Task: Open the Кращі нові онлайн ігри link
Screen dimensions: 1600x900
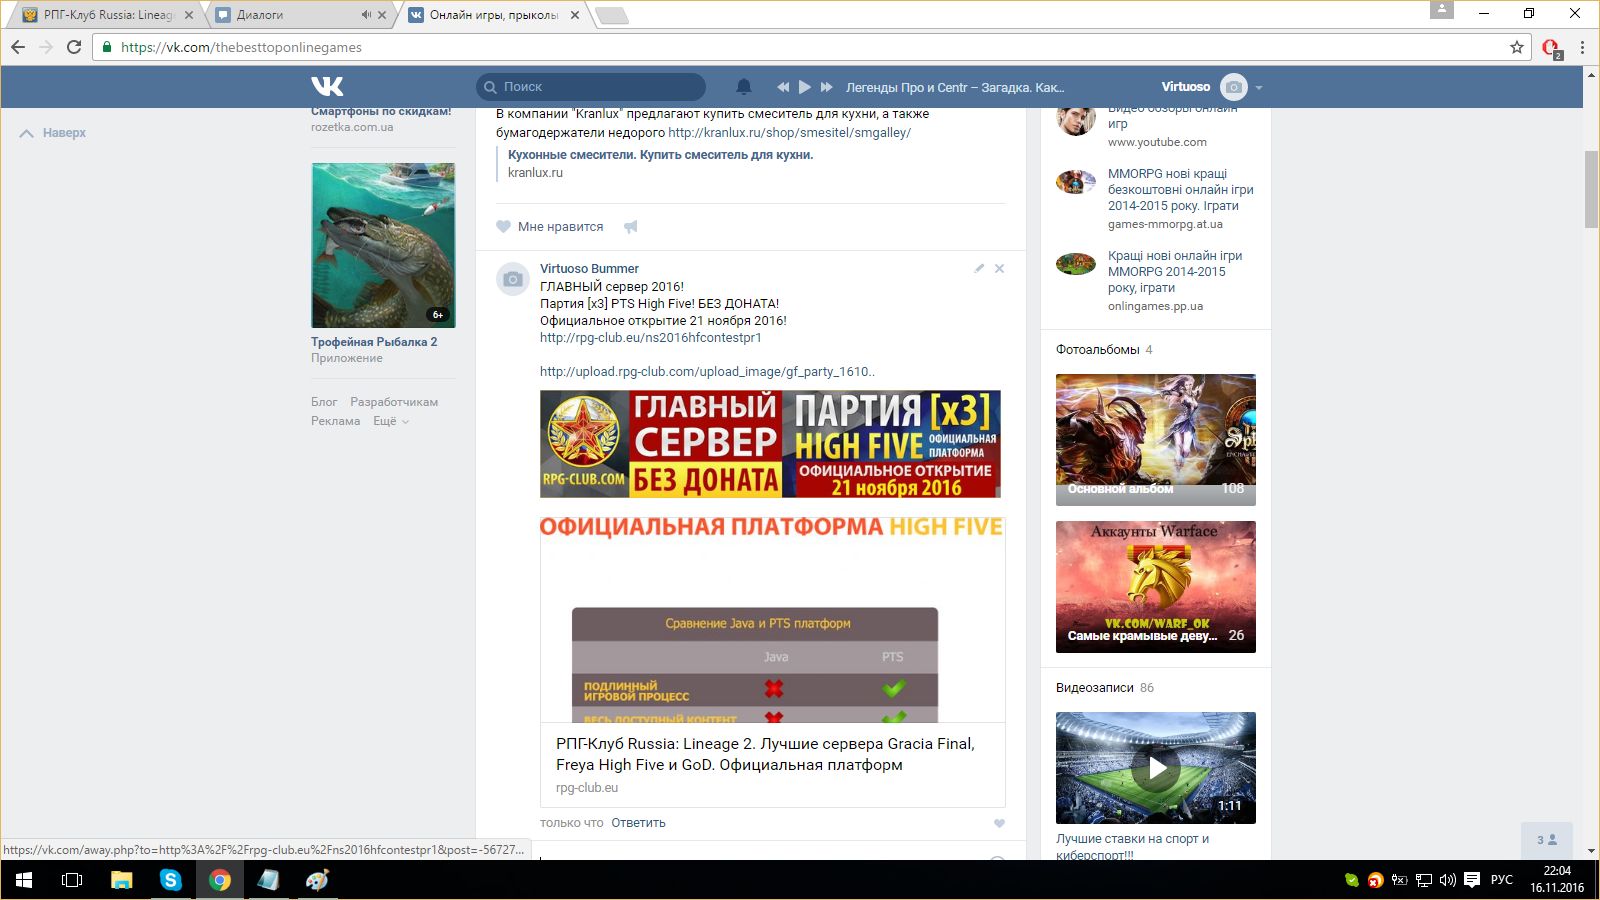Action: [x=1175, y=272]
